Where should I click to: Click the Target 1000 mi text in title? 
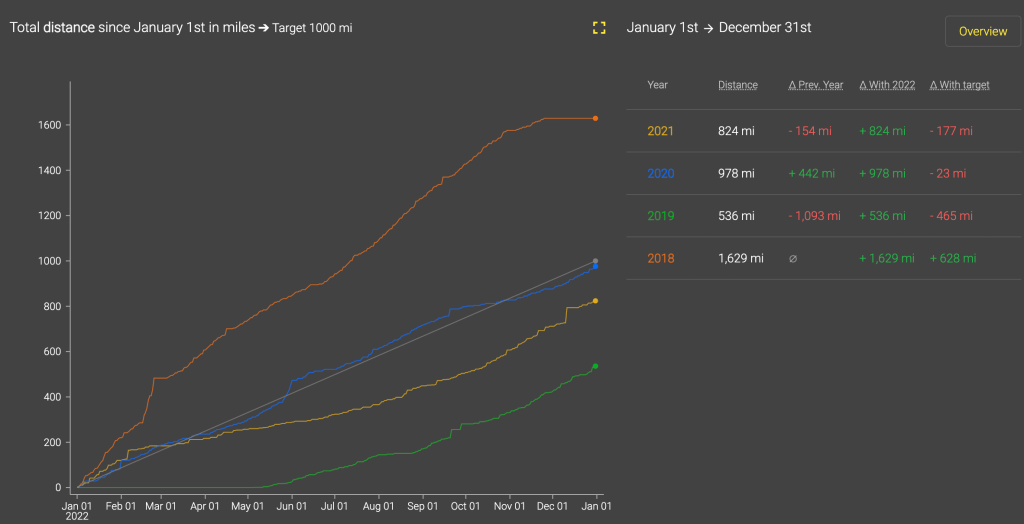pos(312,28)
